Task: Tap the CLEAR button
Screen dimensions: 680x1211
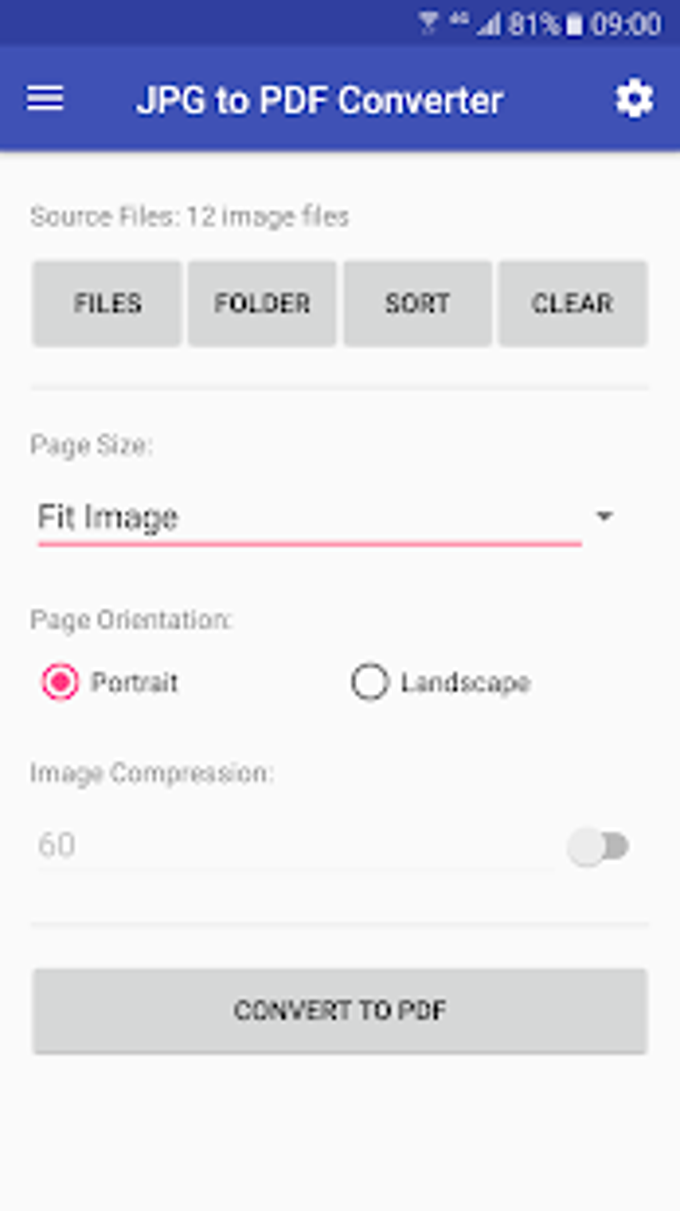Action: click(x=572, y=304)
